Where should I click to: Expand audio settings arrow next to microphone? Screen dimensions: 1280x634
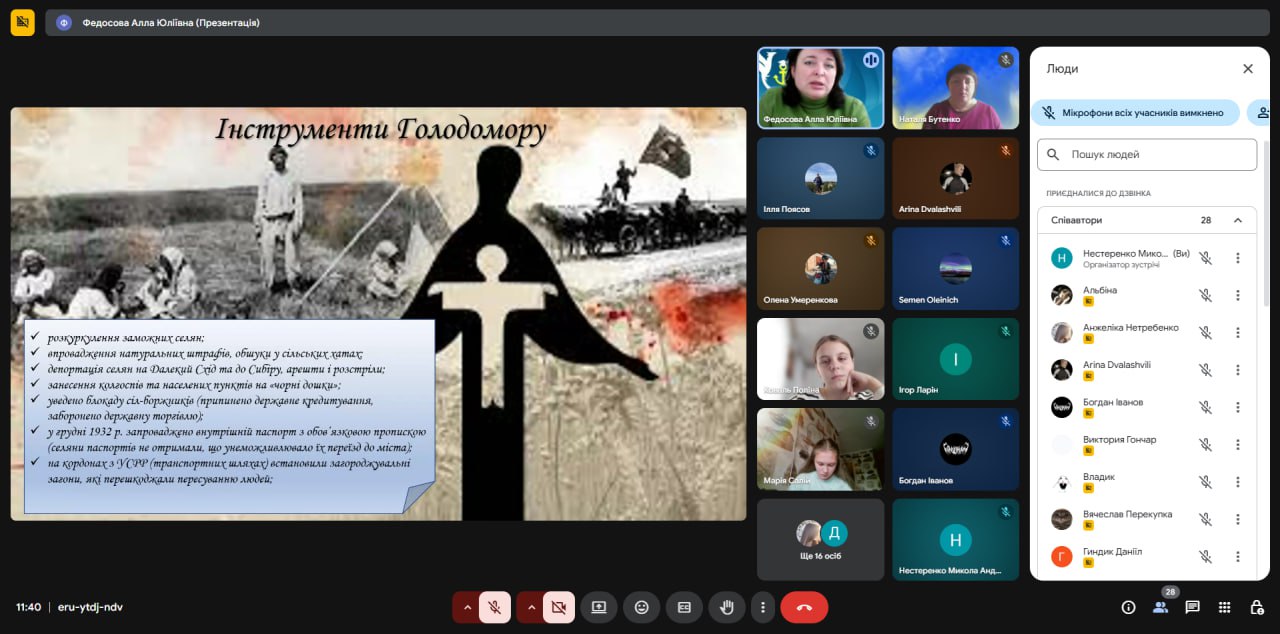466,607
